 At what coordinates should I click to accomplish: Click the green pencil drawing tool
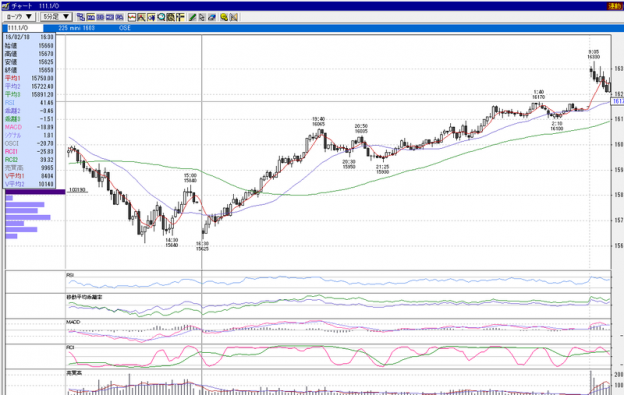pyautogui.click(x=192, y=17)
